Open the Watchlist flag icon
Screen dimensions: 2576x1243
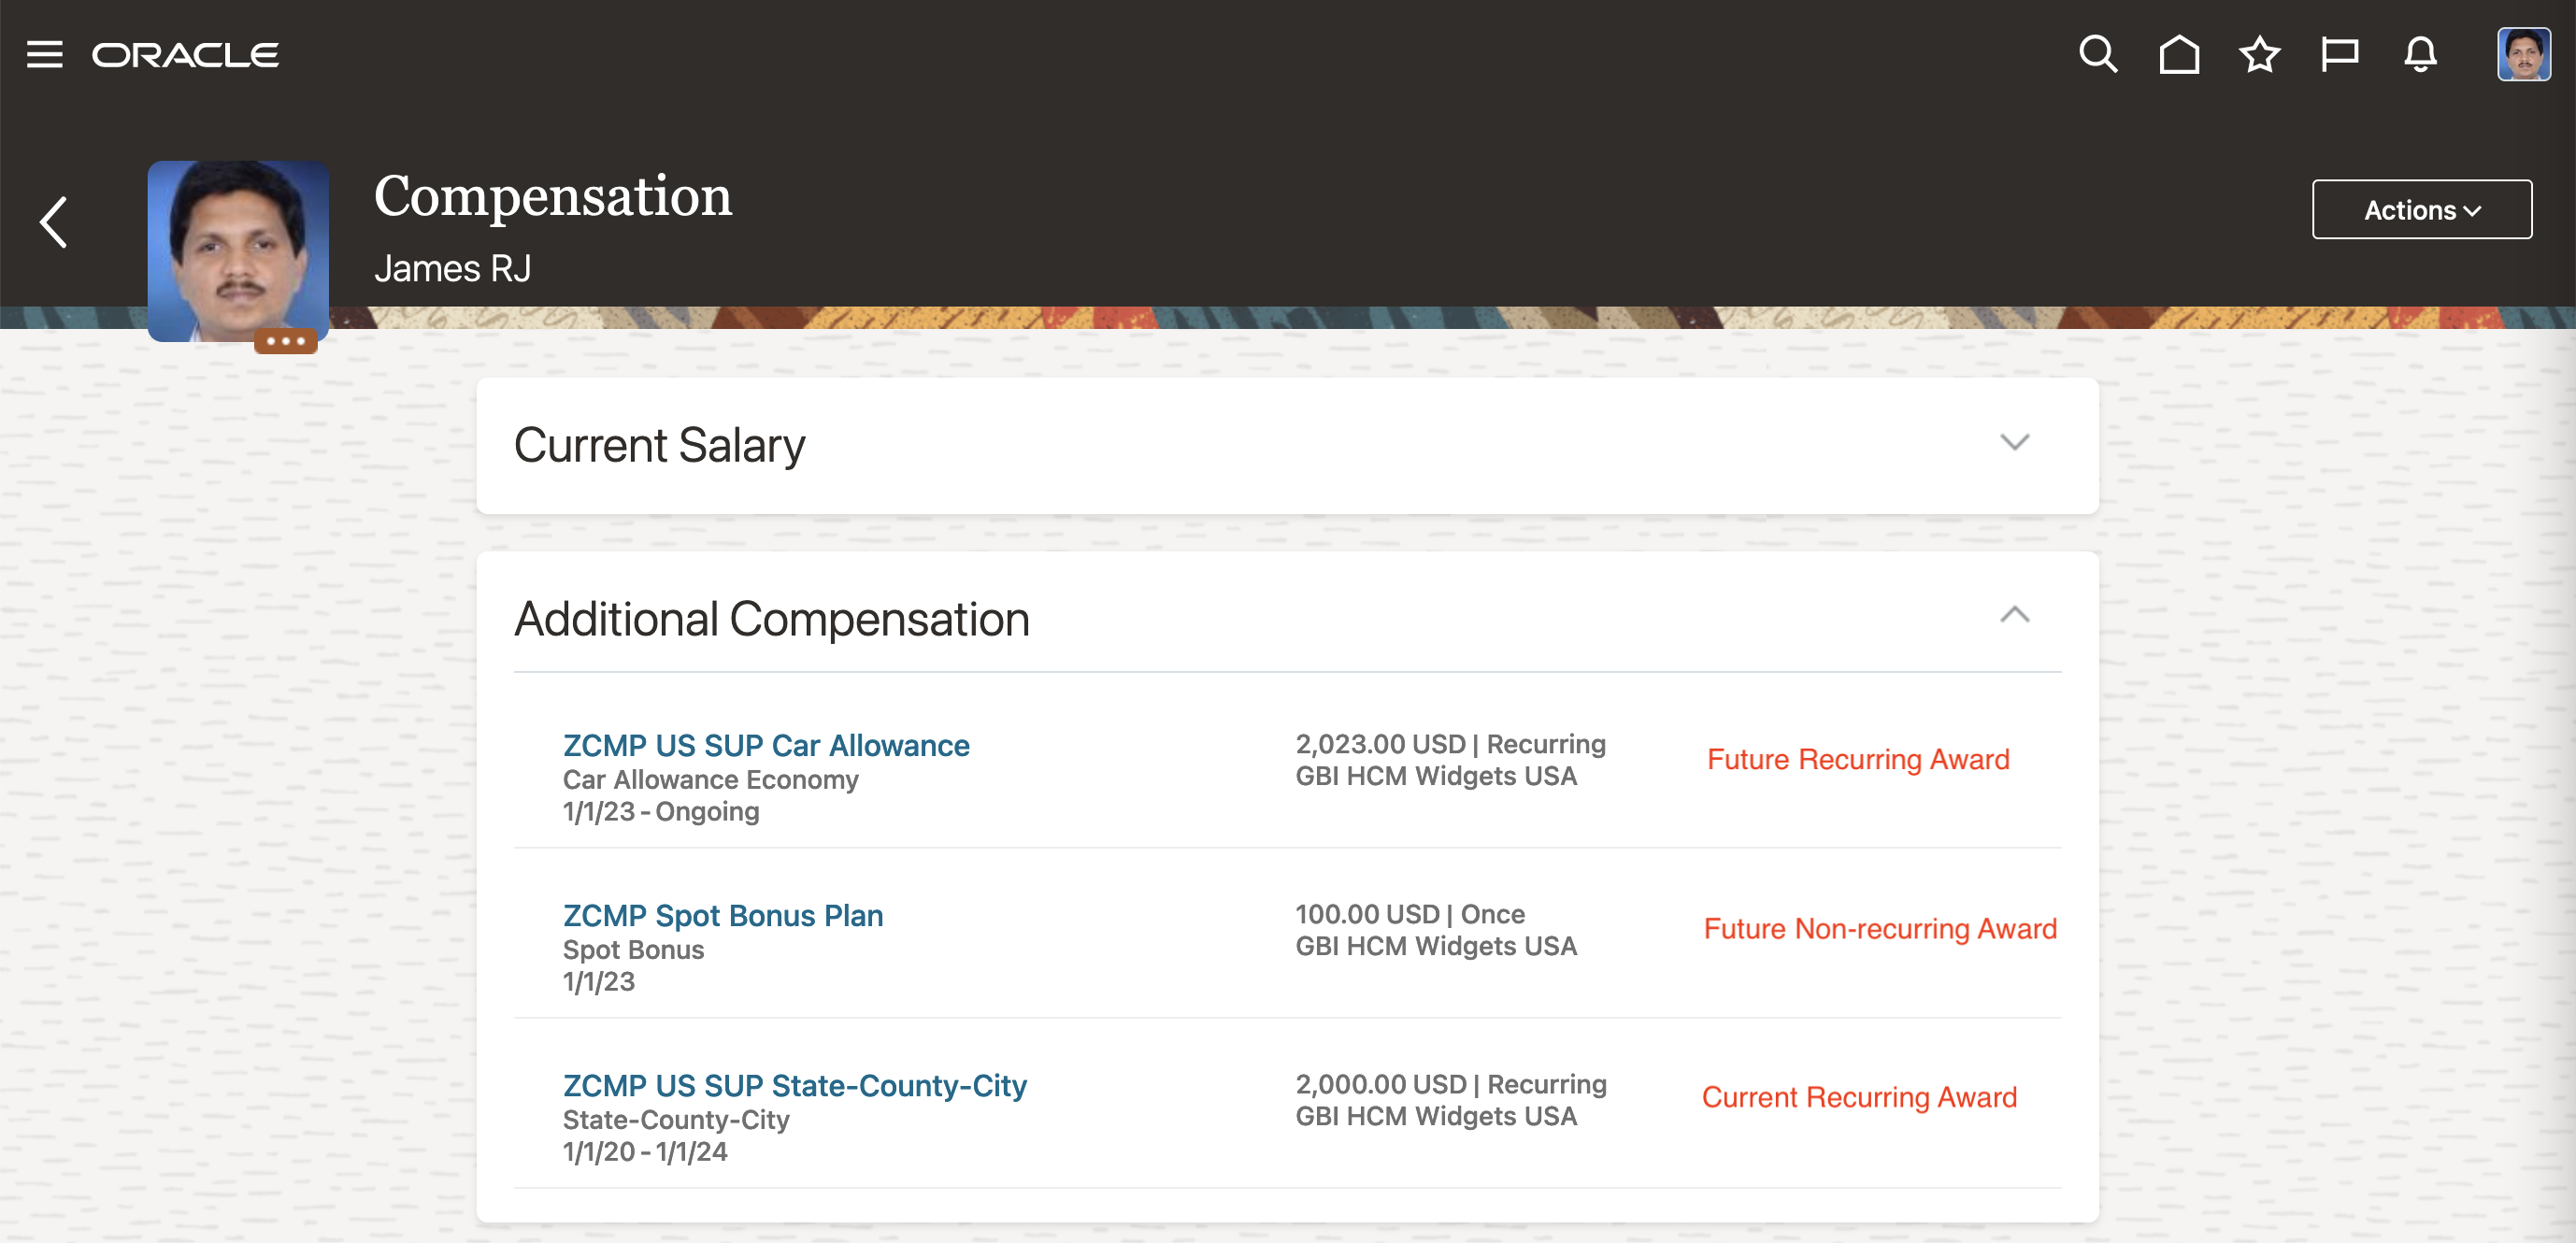[2339, 54]
